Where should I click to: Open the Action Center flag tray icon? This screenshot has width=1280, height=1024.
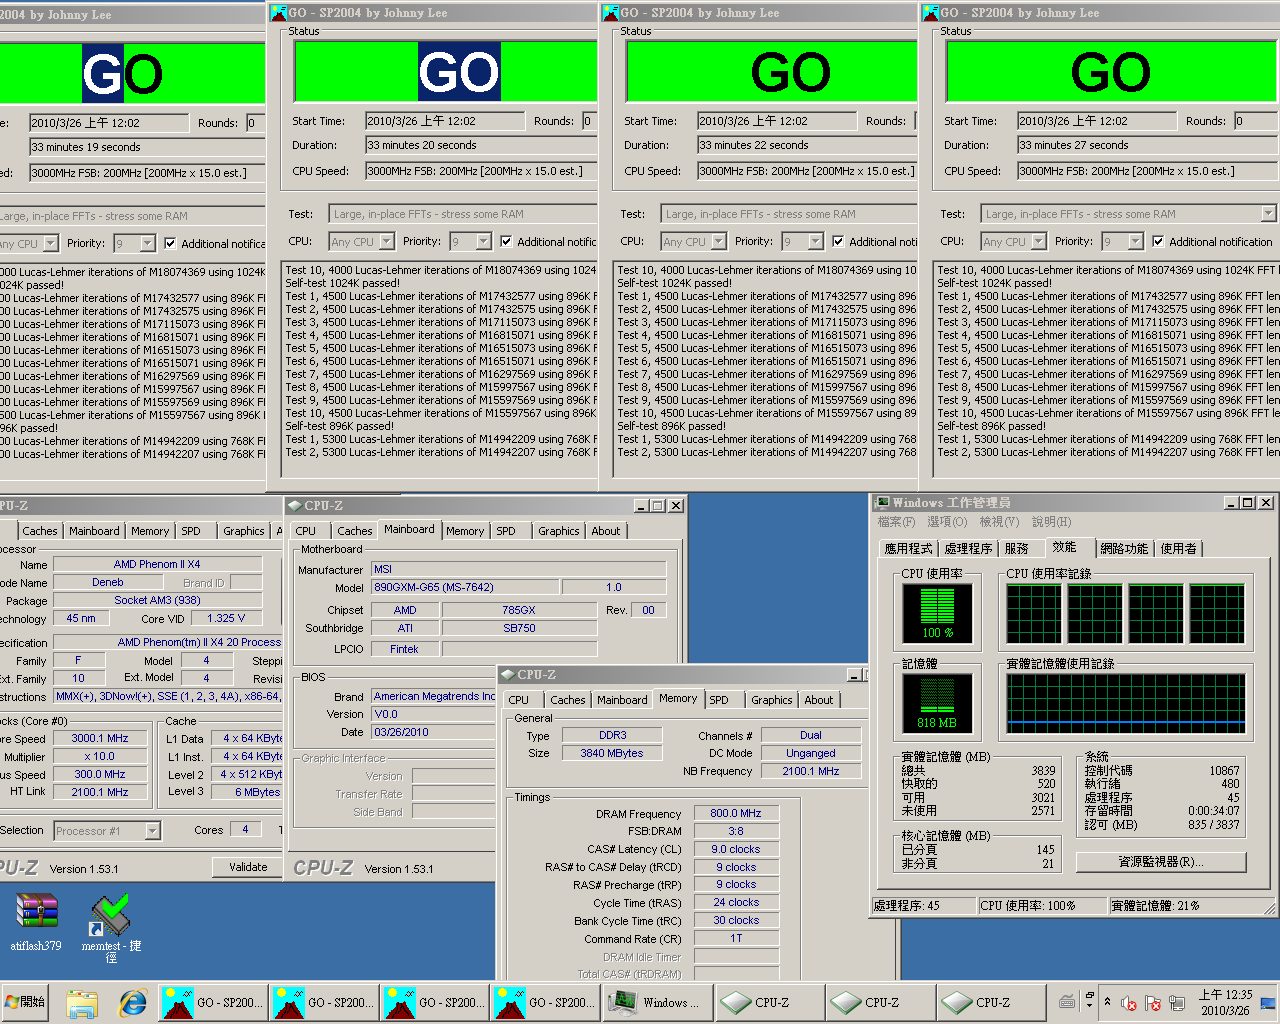(1152, 1003)
